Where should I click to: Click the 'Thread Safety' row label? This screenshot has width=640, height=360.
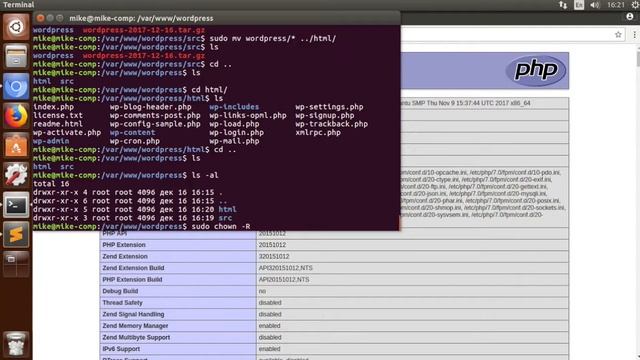pos(122,302)
